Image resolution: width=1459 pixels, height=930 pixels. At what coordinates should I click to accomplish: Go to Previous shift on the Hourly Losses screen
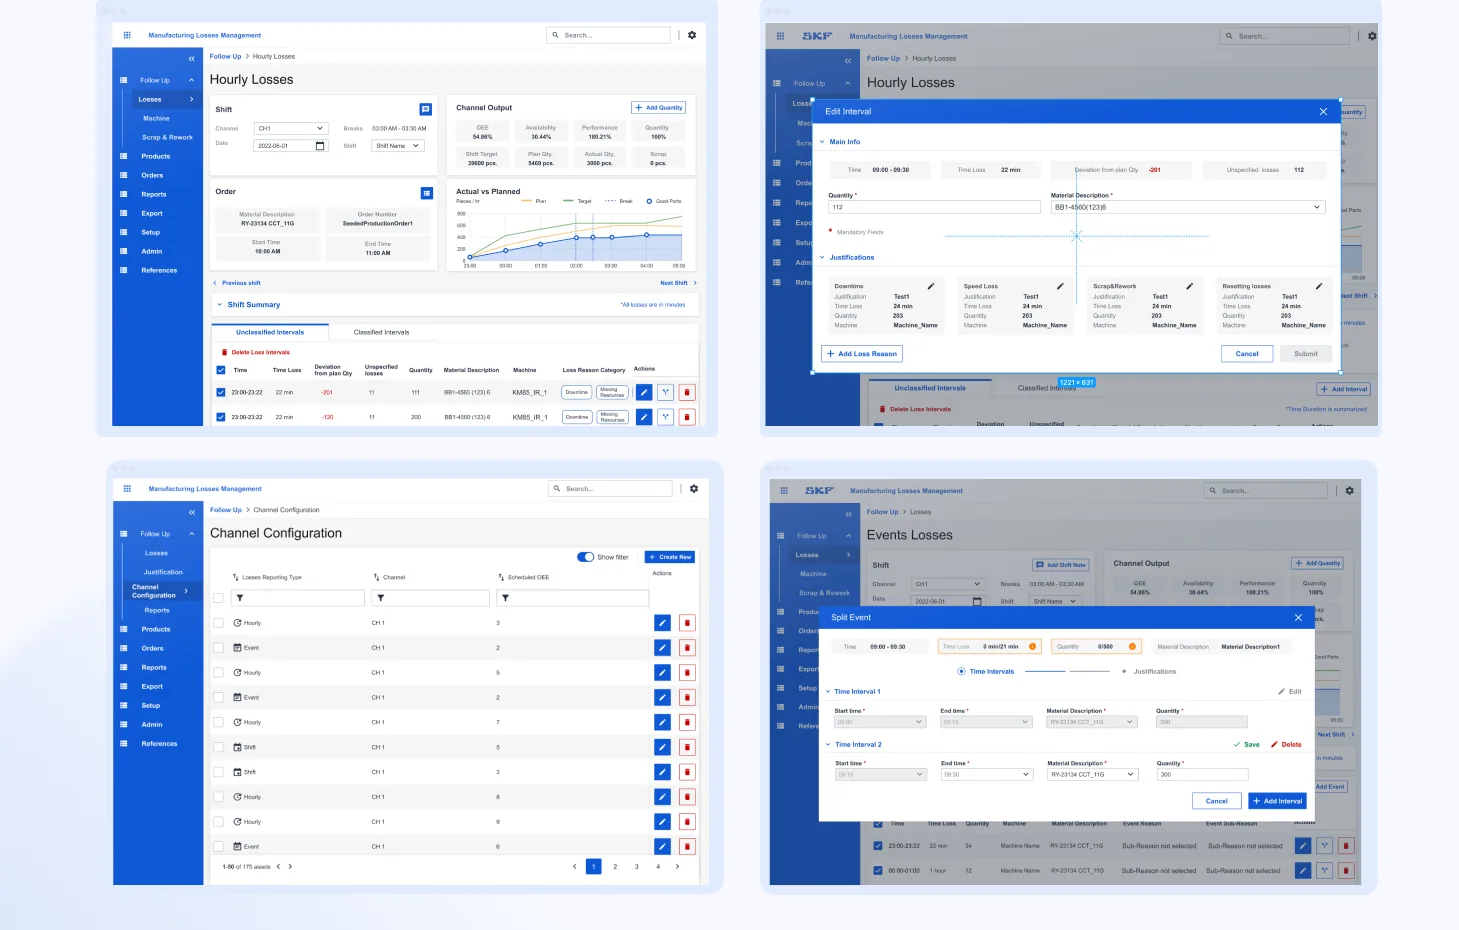pyautogui.click(x=237, y=283)
